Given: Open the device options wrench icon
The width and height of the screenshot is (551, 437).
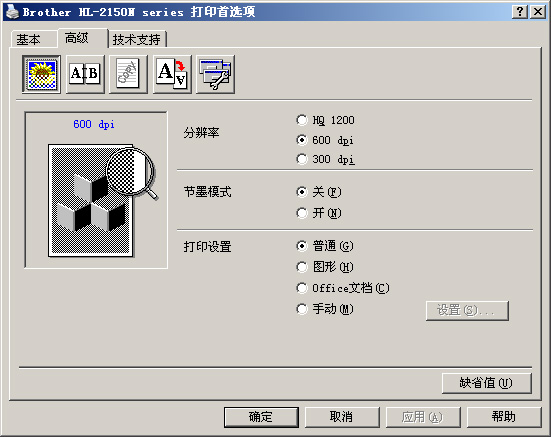Looking at the screenshot, I should pos(215,74).
